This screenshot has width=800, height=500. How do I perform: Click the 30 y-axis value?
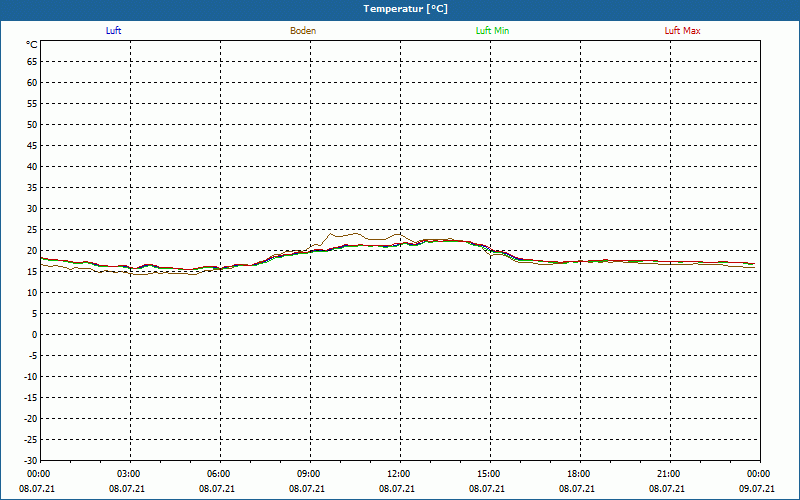[32, 209]
